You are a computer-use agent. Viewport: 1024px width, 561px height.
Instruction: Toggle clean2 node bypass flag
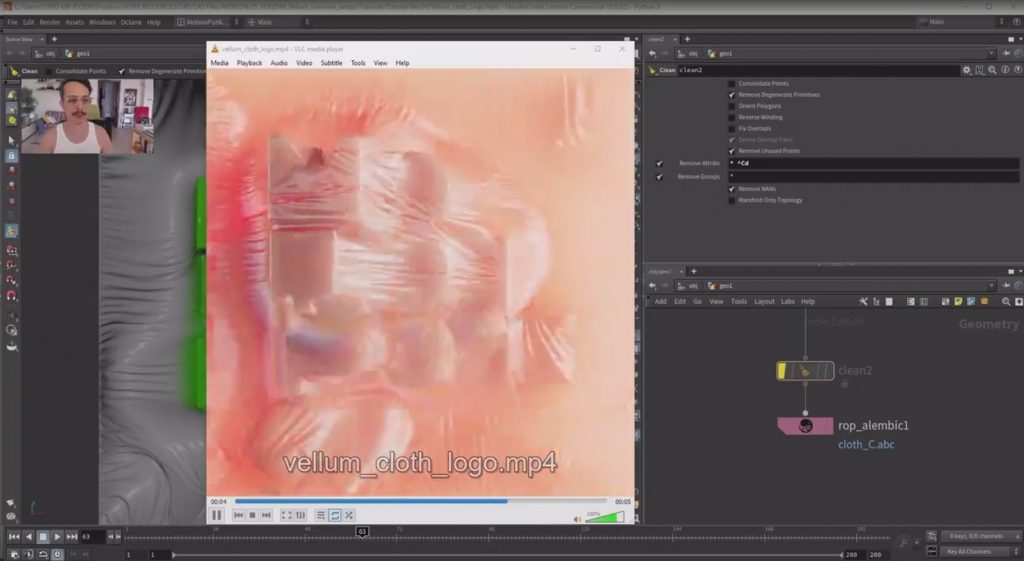pos(782,371)
